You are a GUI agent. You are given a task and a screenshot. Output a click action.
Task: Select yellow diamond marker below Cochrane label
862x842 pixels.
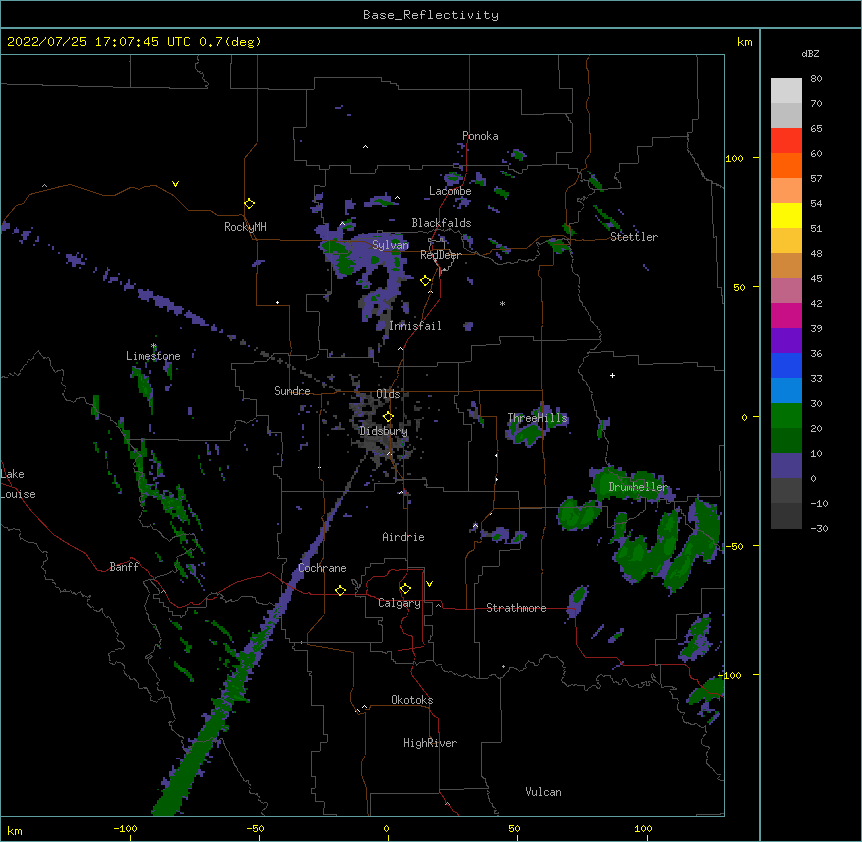[340, 590]
